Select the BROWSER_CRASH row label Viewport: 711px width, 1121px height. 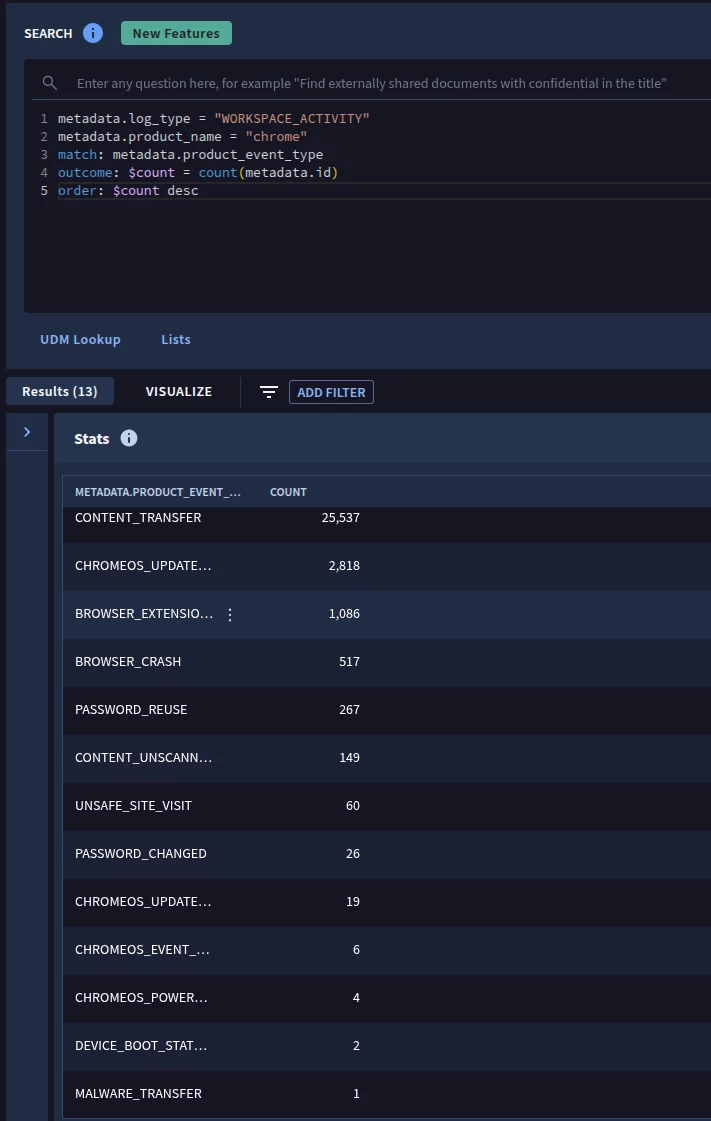[x=128, y=661]
